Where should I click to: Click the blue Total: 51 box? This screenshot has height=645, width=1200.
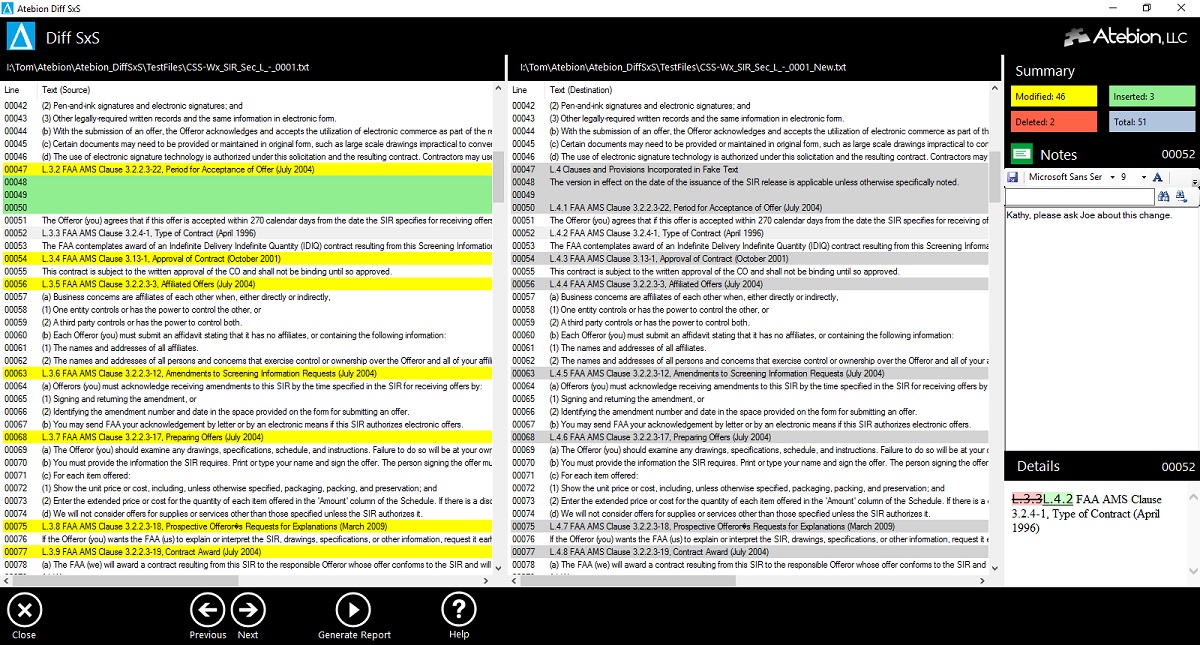1152,121
